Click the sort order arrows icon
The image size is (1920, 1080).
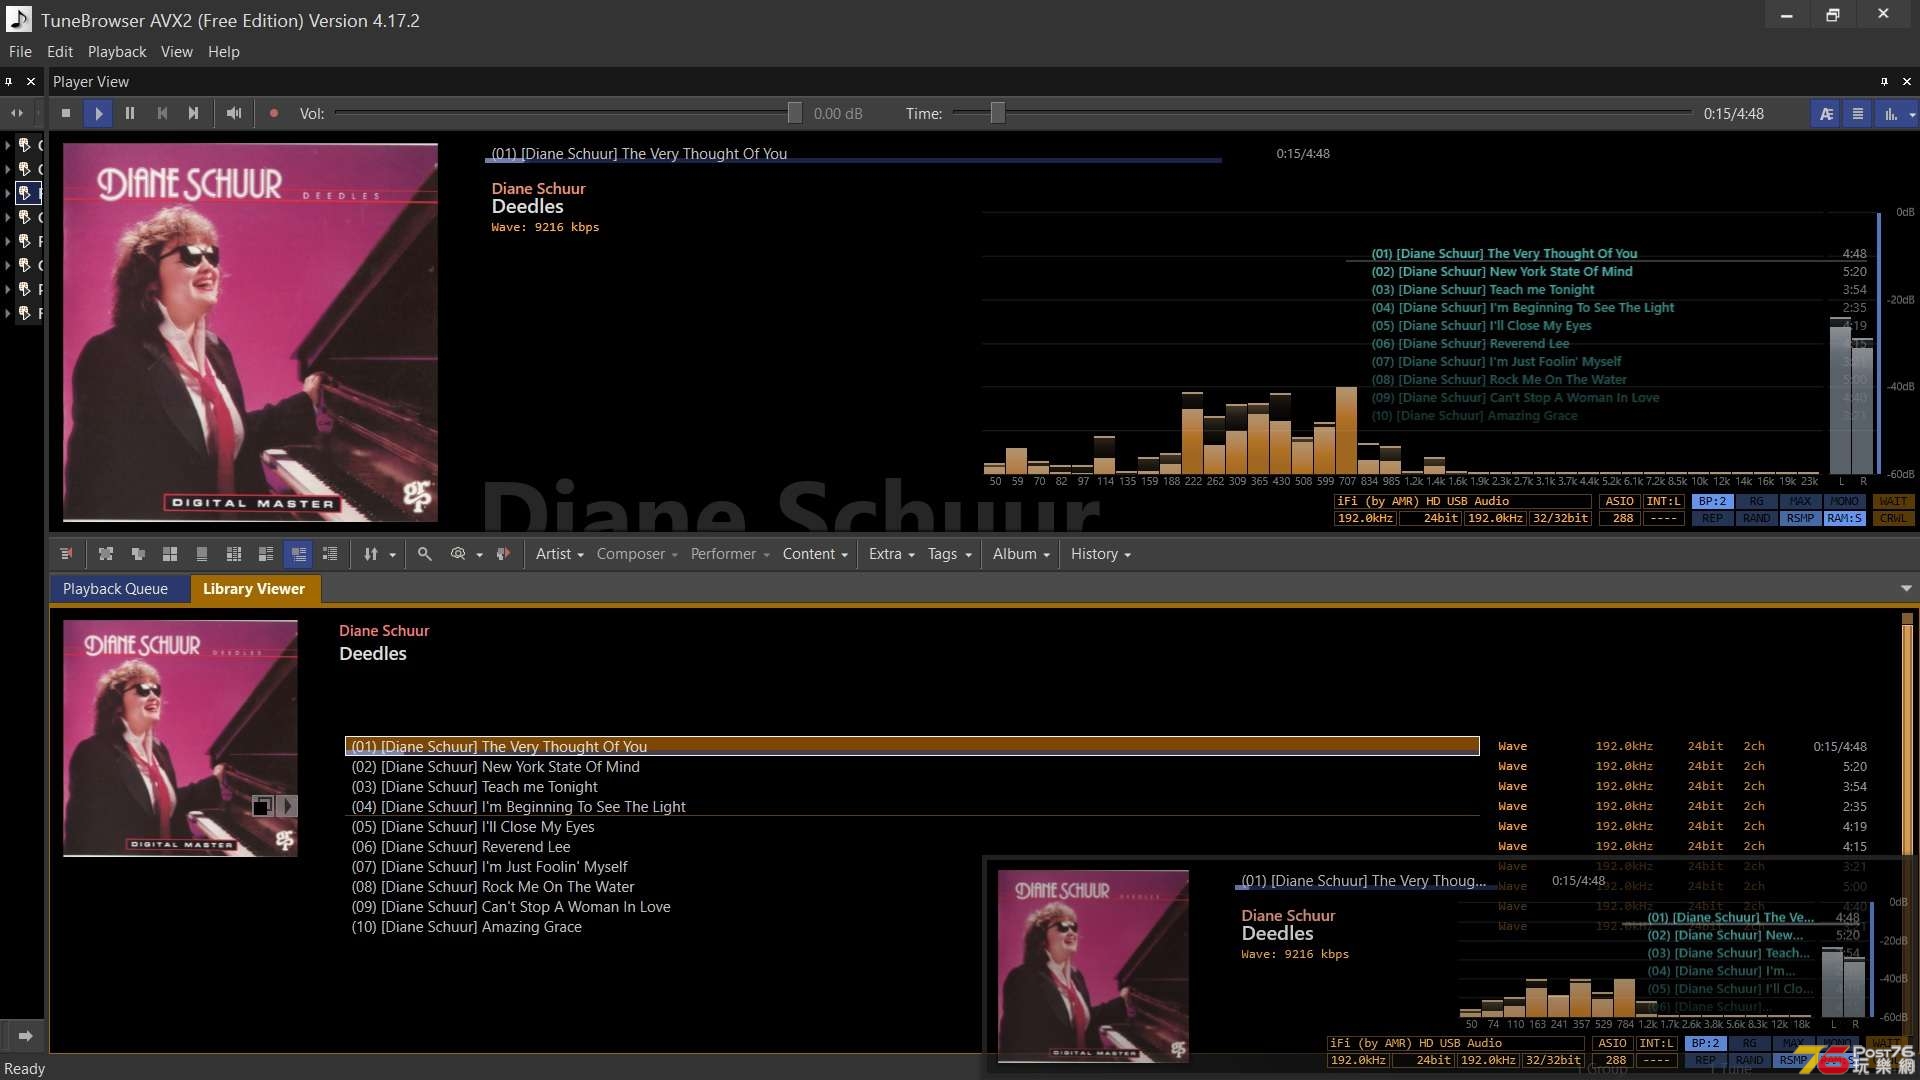[371, 554]
